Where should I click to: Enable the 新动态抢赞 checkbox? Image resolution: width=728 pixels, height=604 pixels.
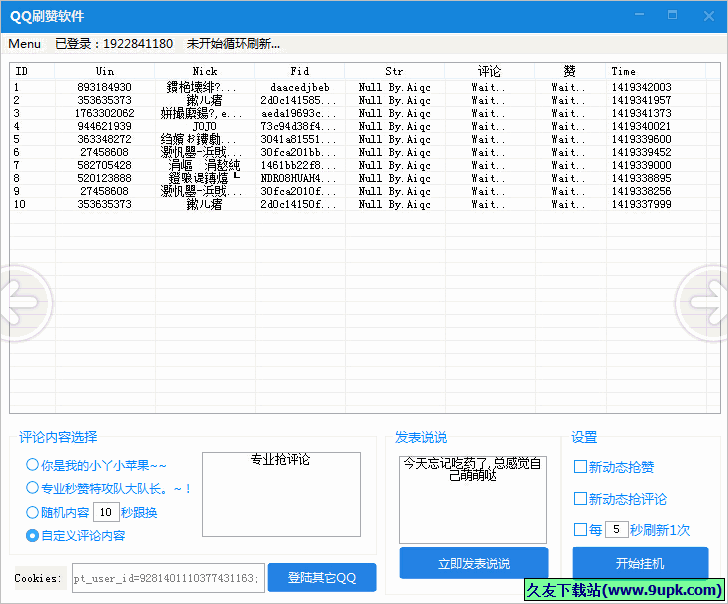pos(580,467)
